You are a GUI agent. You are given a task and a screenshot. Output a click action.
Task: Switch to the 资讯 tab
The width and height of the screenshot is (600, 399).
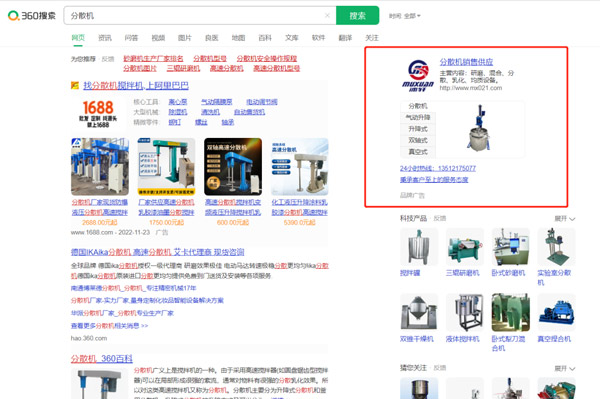[x=105, y=37]
